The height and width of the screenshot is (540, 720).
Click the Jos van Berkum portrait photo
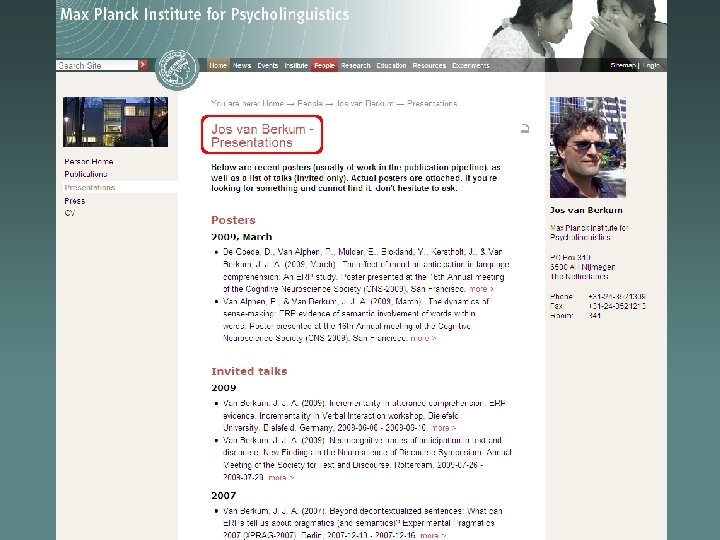[588, 147]
